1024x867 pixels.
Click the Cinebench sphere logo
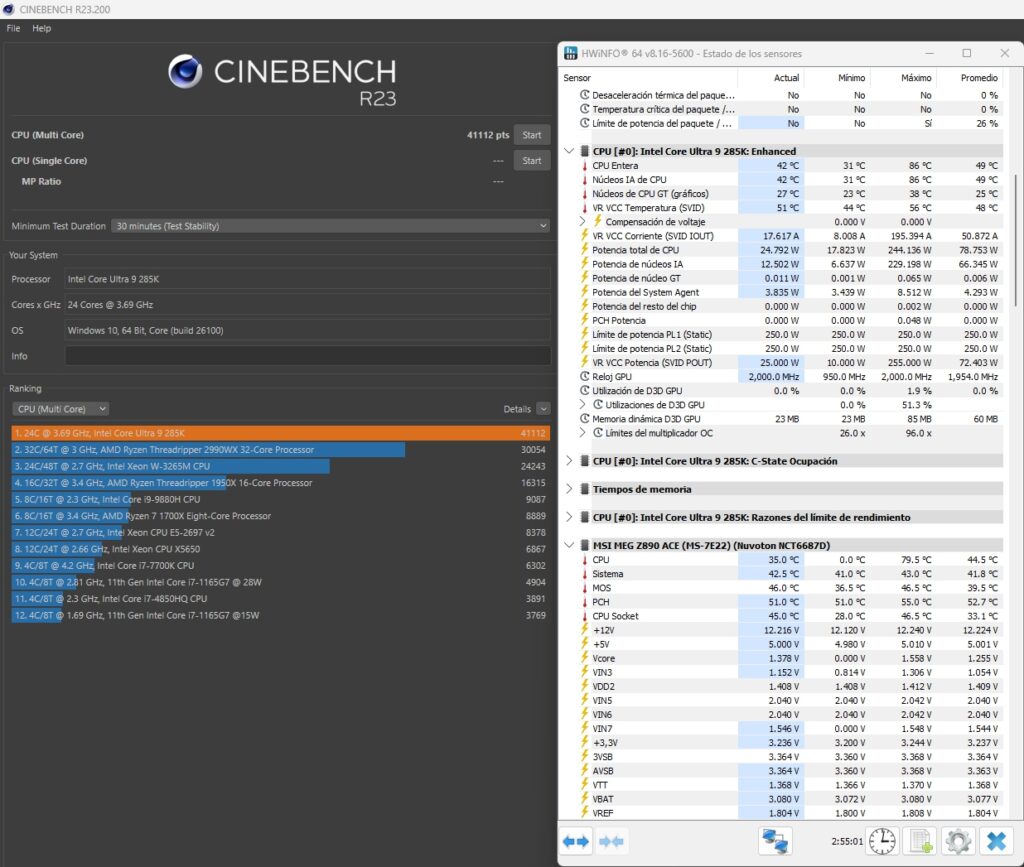click(x=185, y=71)
